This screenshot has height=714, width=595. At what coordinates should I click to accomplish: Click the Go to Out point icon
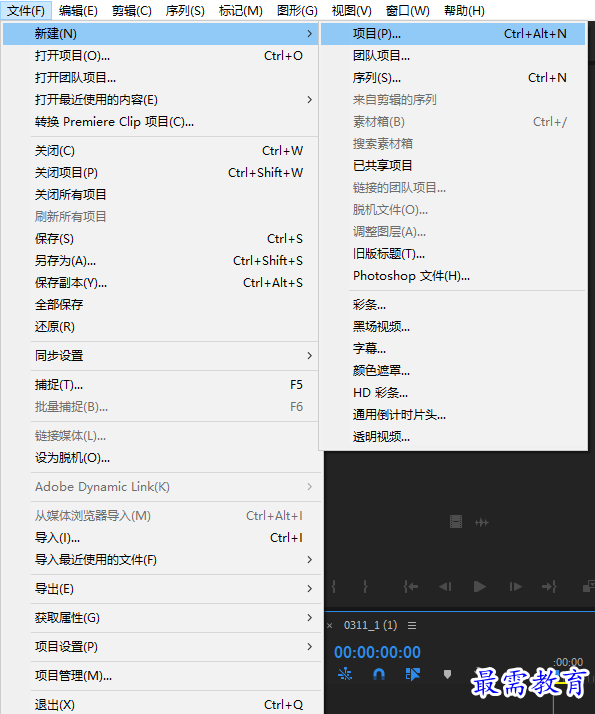click(549, 586)
